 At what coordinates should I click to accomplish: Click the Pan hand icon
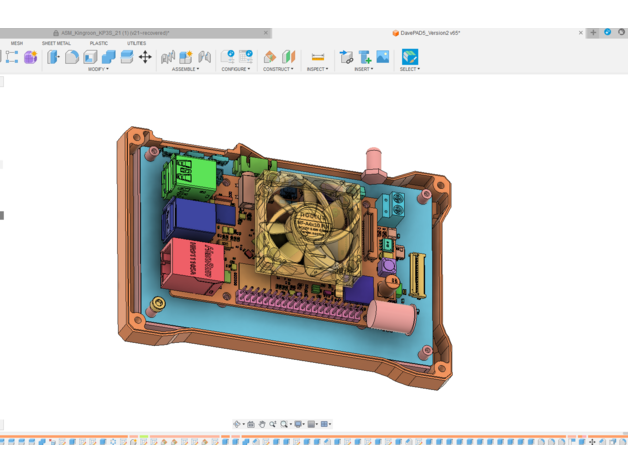point(262,424)
